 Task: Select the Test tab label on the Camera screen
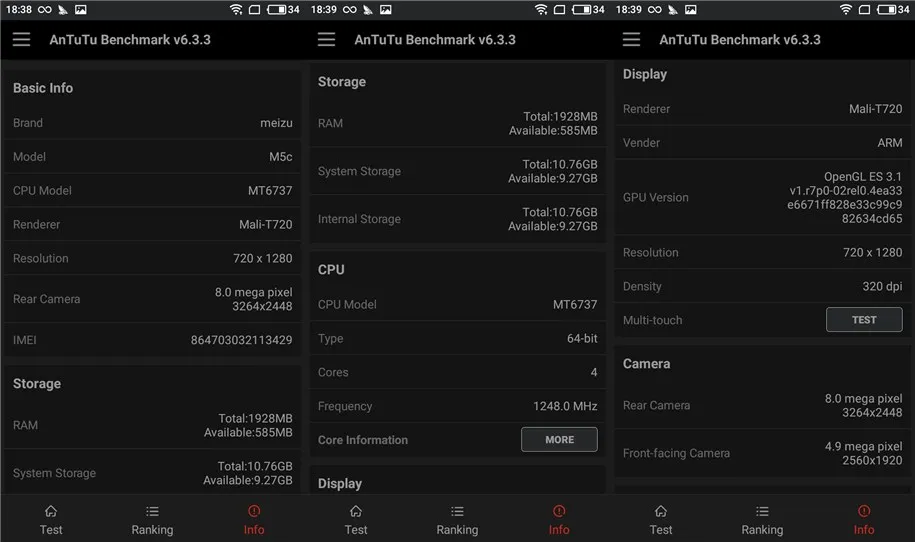(661, 530)
